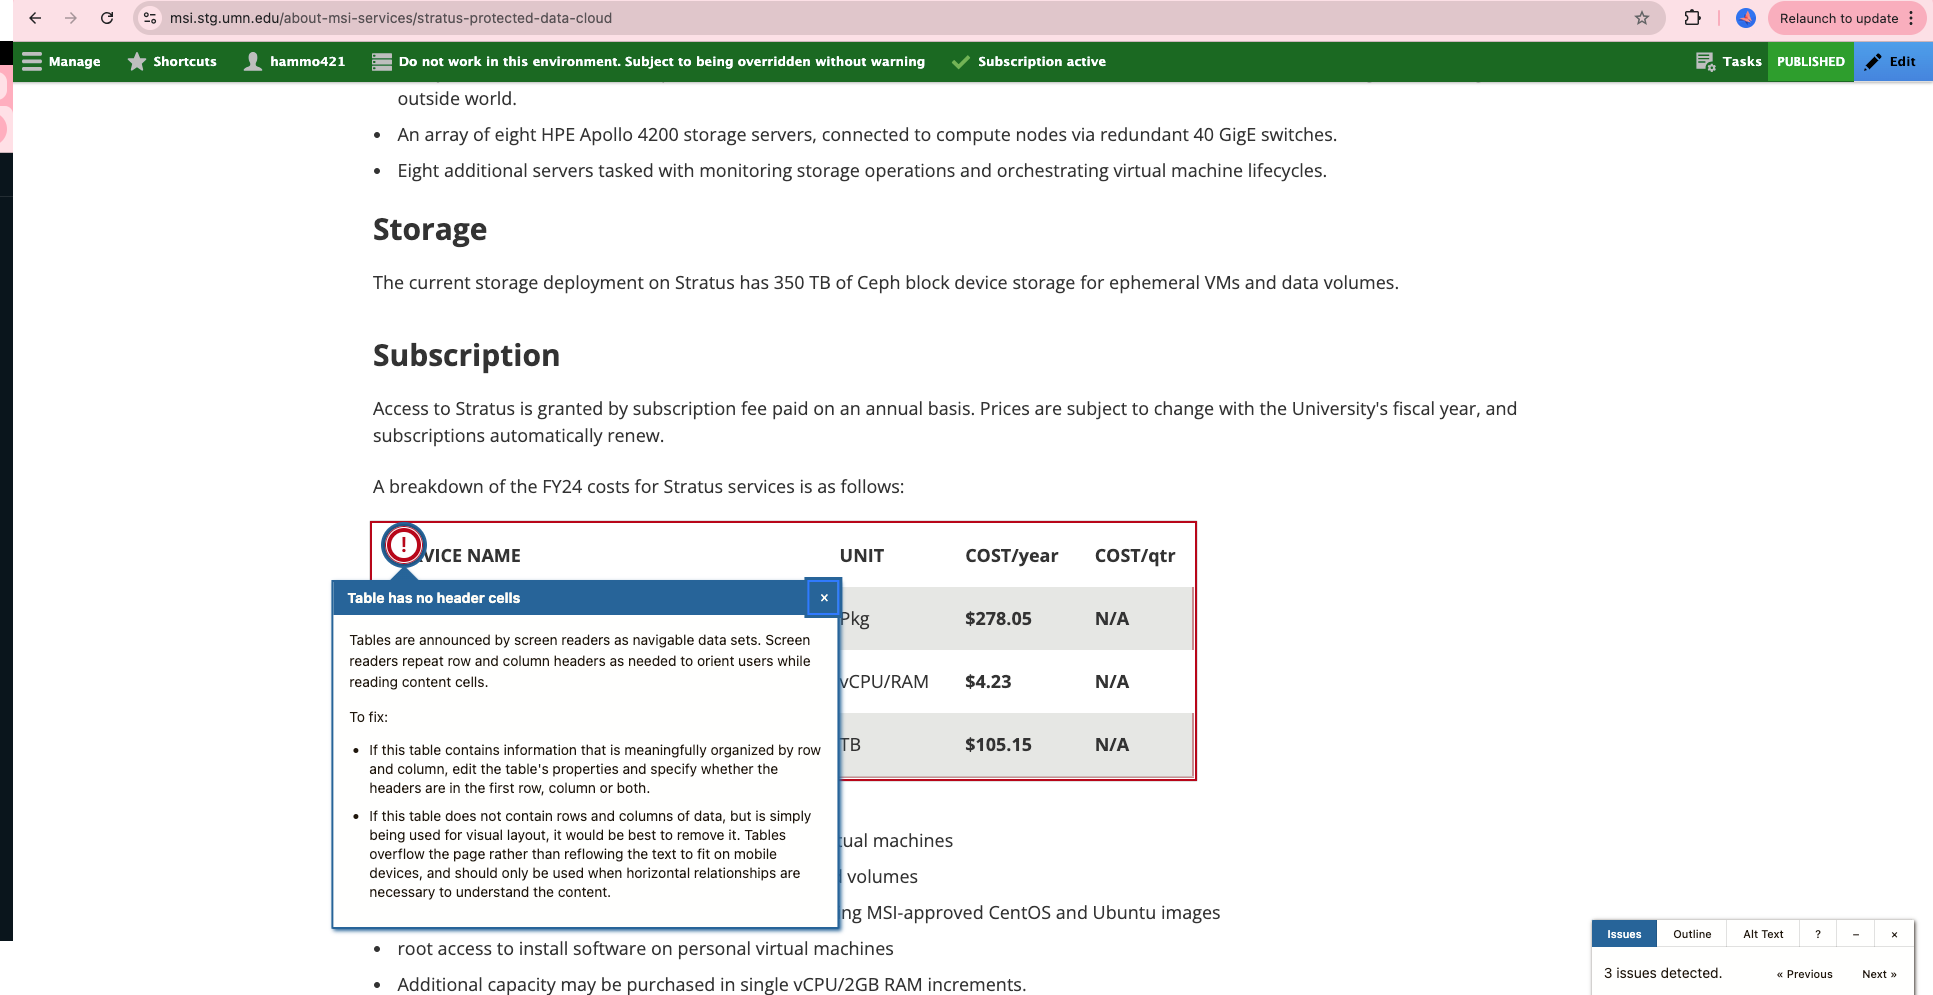Open the Manage admin menu
Image resolution: width=1933 pixels, height=995 pixels.
pyautogui.click(x=62, y=62)
